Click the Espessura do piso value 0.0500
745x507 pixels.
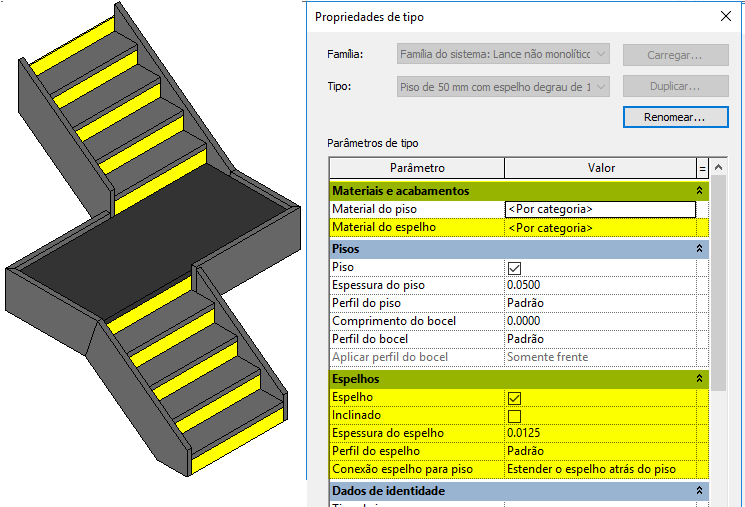coord(600,286)
